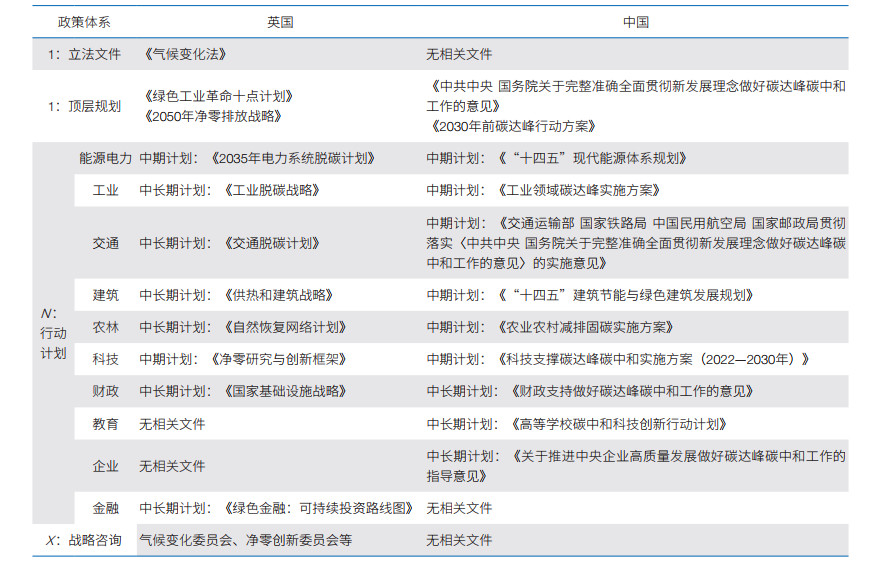The width and height of the screenshot is (885, 566).
Task: Click 《2030年前碳达峰行动方案》
Action: coord(512,126)
